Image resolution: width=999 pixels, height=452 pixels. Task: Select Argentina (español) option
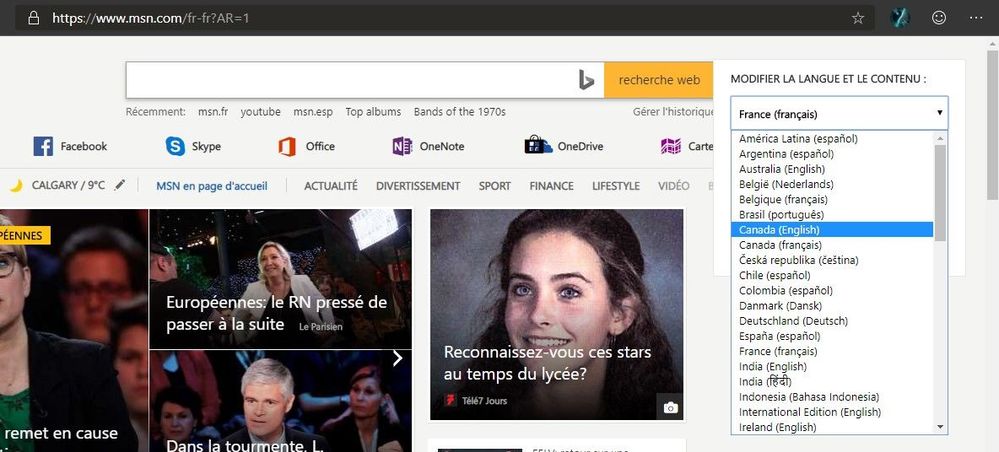click(832, 154)
